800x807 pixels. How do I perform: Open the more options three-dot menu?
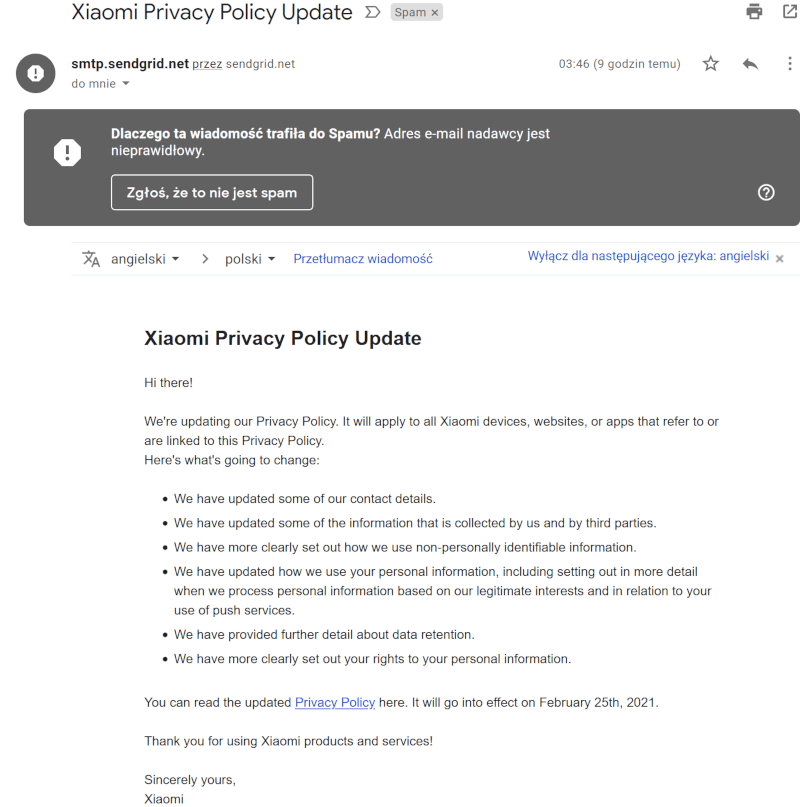click(x=789, y=63)
